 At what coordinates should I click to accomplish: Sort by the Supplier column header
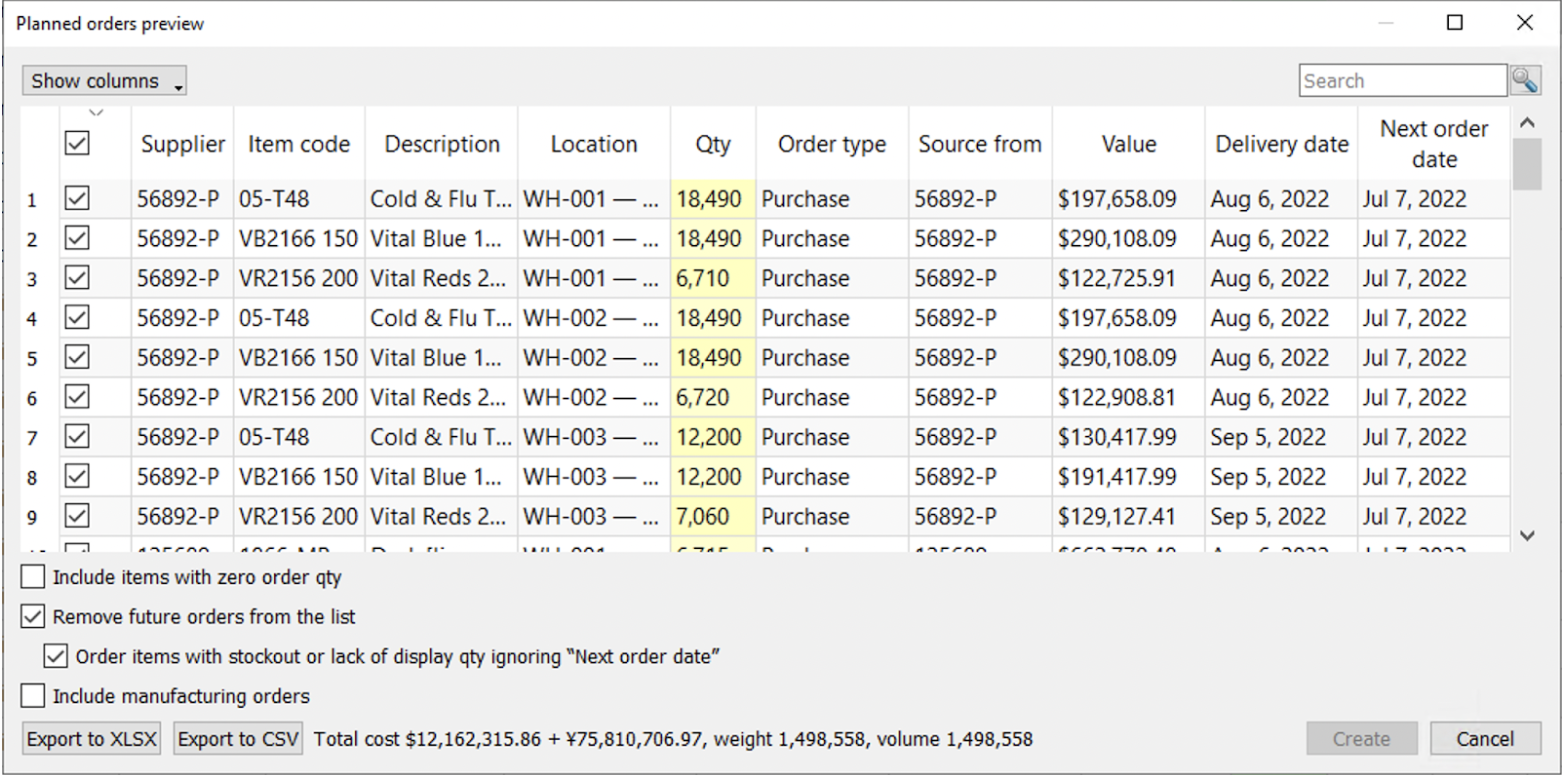click(x=183, y=144)
